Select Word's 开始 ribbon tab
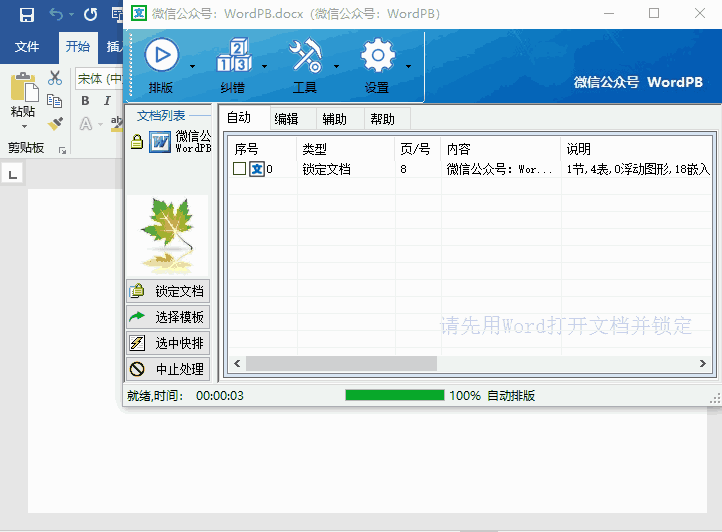Screen dimensions: 722x532 [78, 47]
